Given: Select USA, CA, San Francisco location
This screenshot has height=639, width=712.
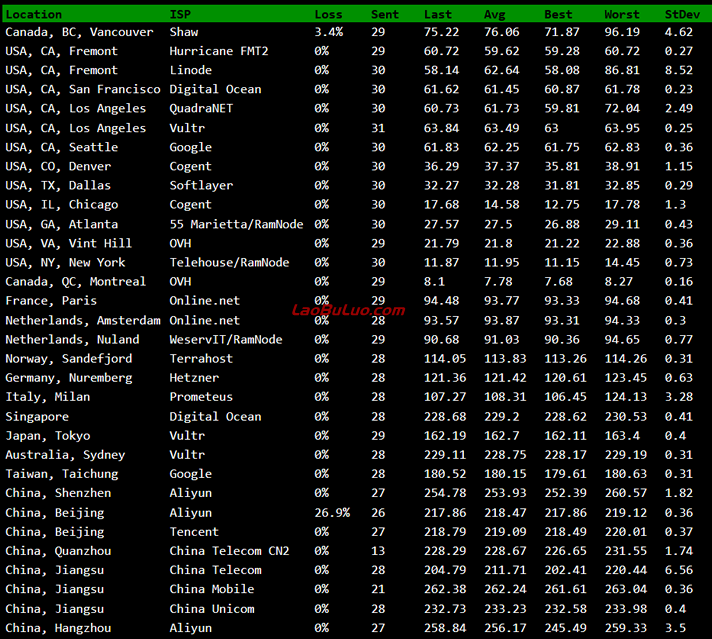Looking at the screenshot, I should 83,89.
